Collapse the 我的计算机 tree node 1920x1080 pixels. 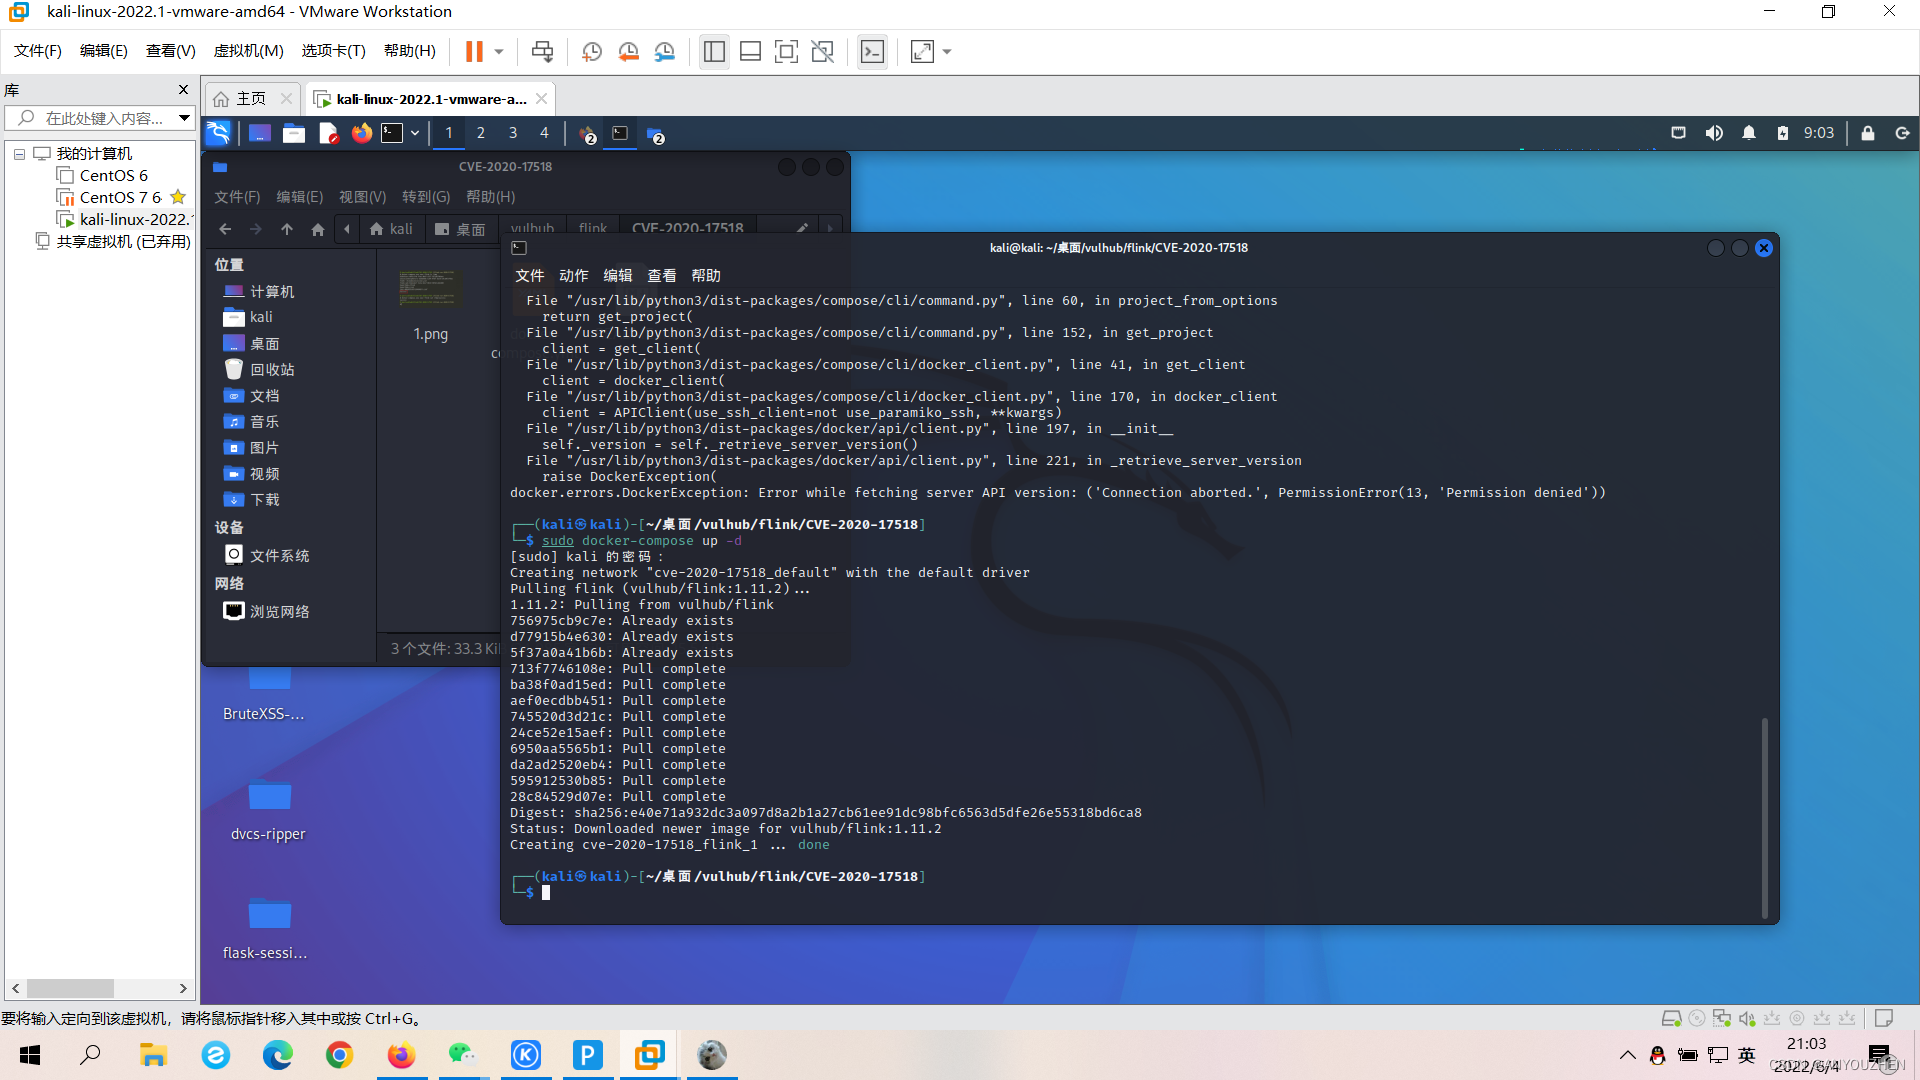19,154
